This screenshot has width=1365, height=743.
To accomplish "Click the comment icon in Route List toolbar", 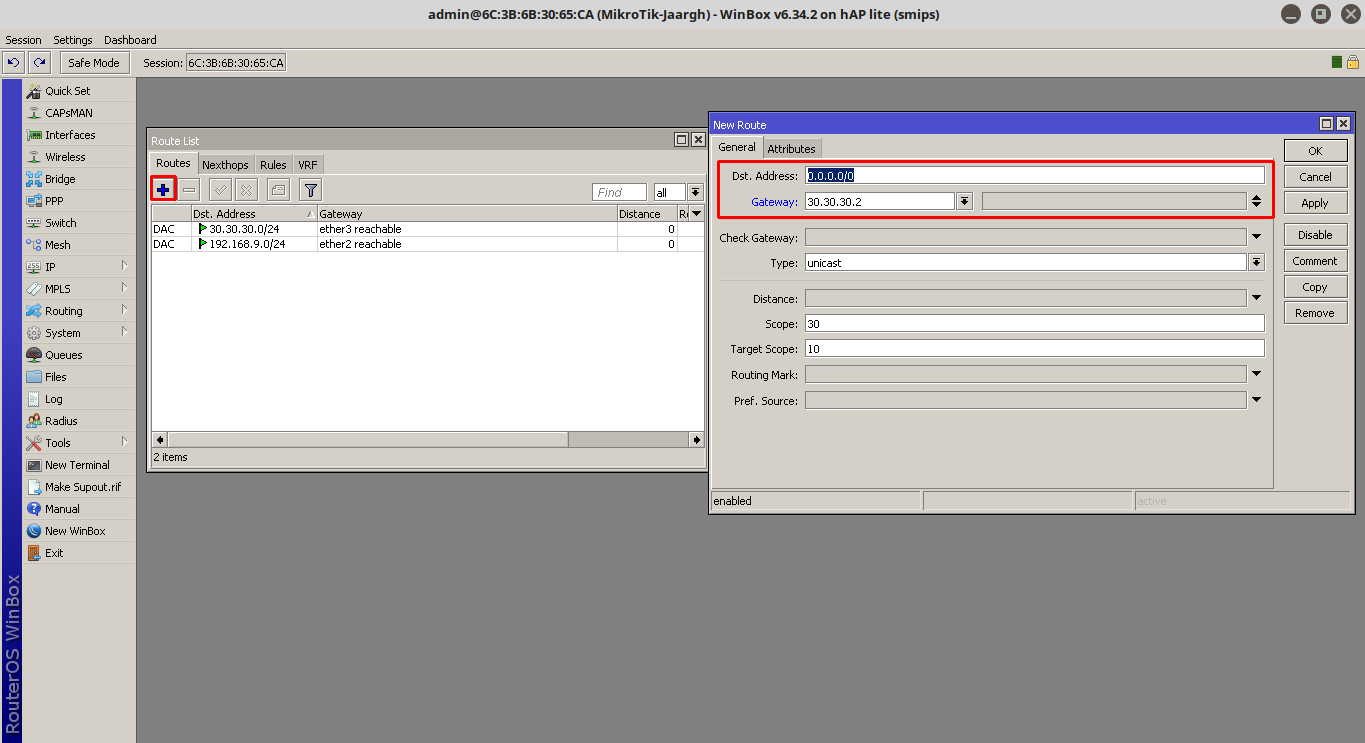I will click(x=278, y=189).
